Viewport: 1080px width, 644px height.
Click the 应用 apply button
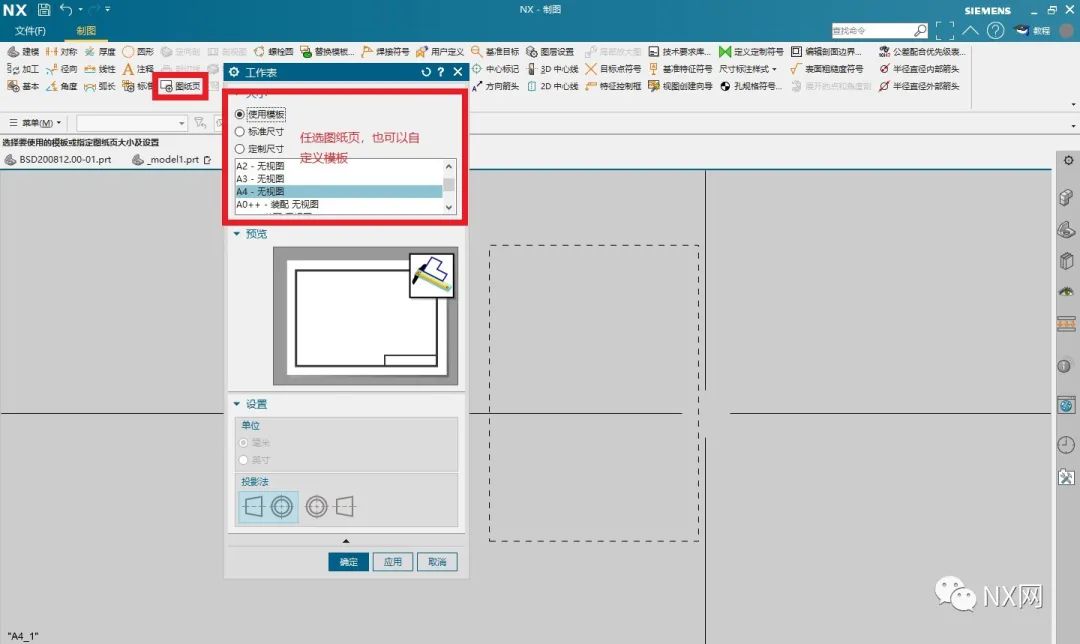pos(393,562)
